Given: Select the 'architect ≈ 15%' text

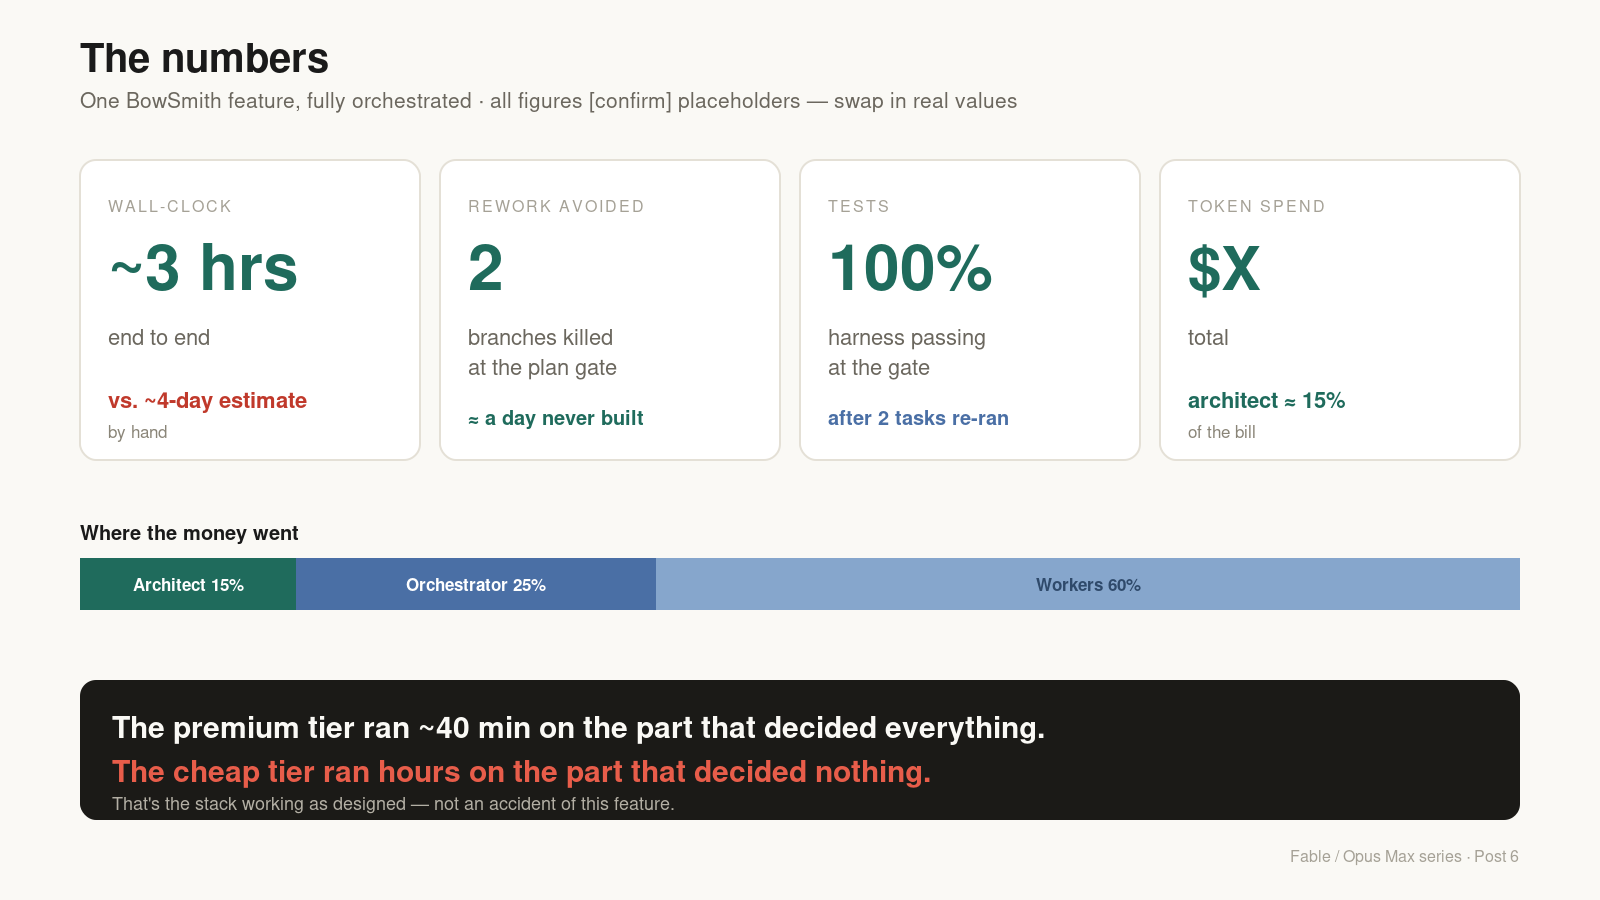Looking at the screenshot, I should point(1266,401).
